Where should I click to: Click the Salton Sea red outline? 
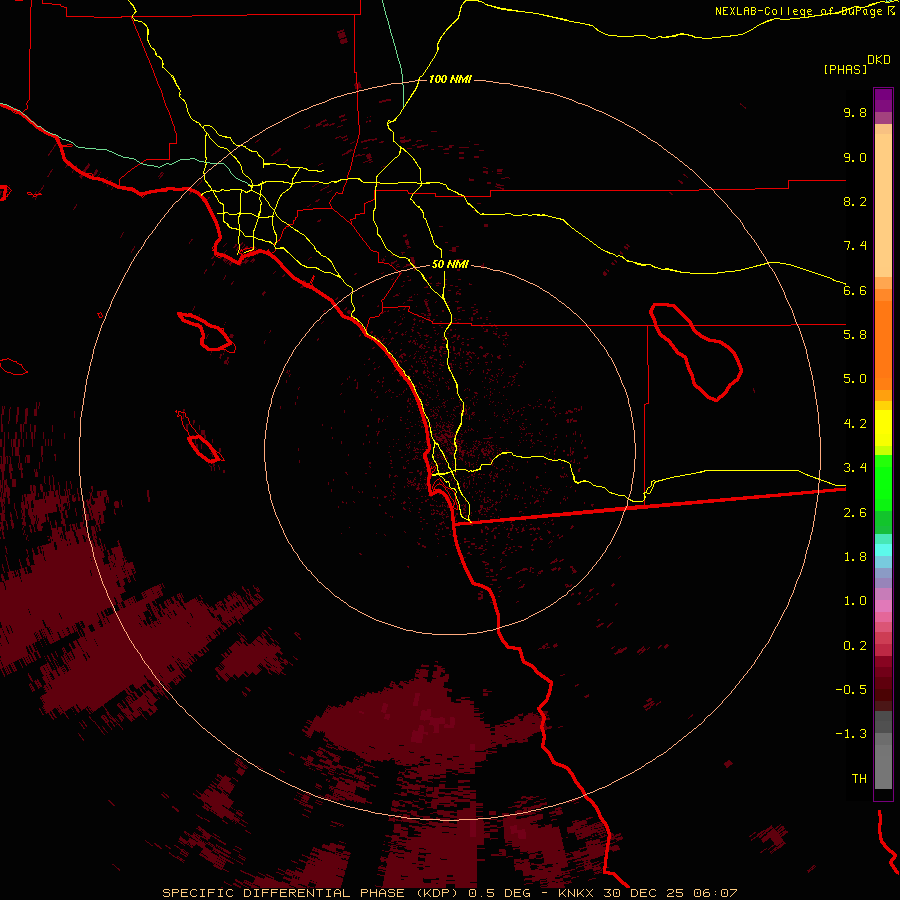coord(696,352)
